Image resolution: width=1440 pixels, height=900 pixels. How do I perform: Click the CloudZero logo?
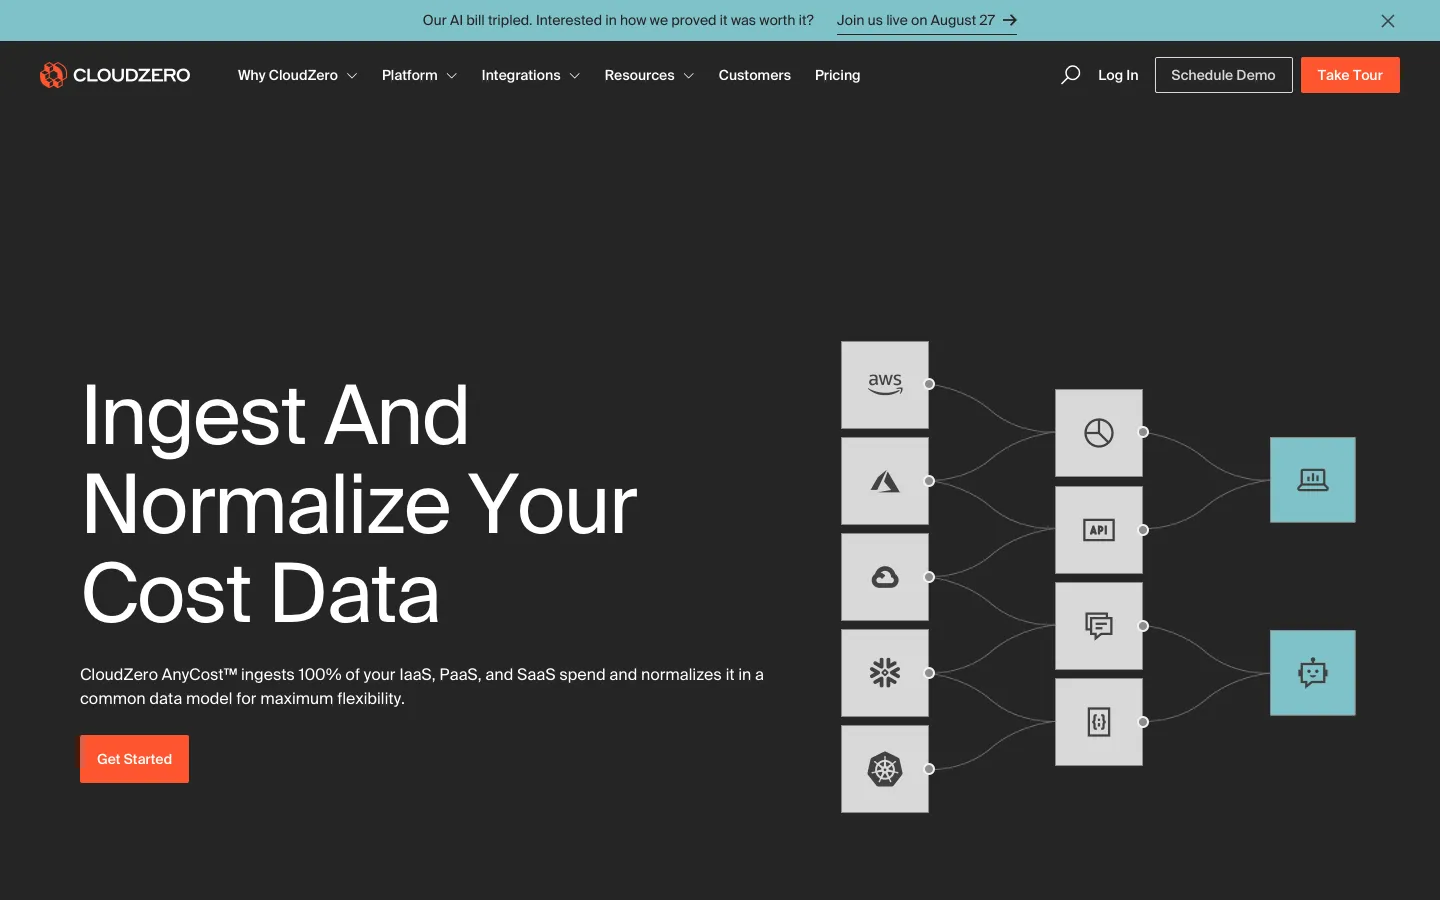(x=115, y=75)
